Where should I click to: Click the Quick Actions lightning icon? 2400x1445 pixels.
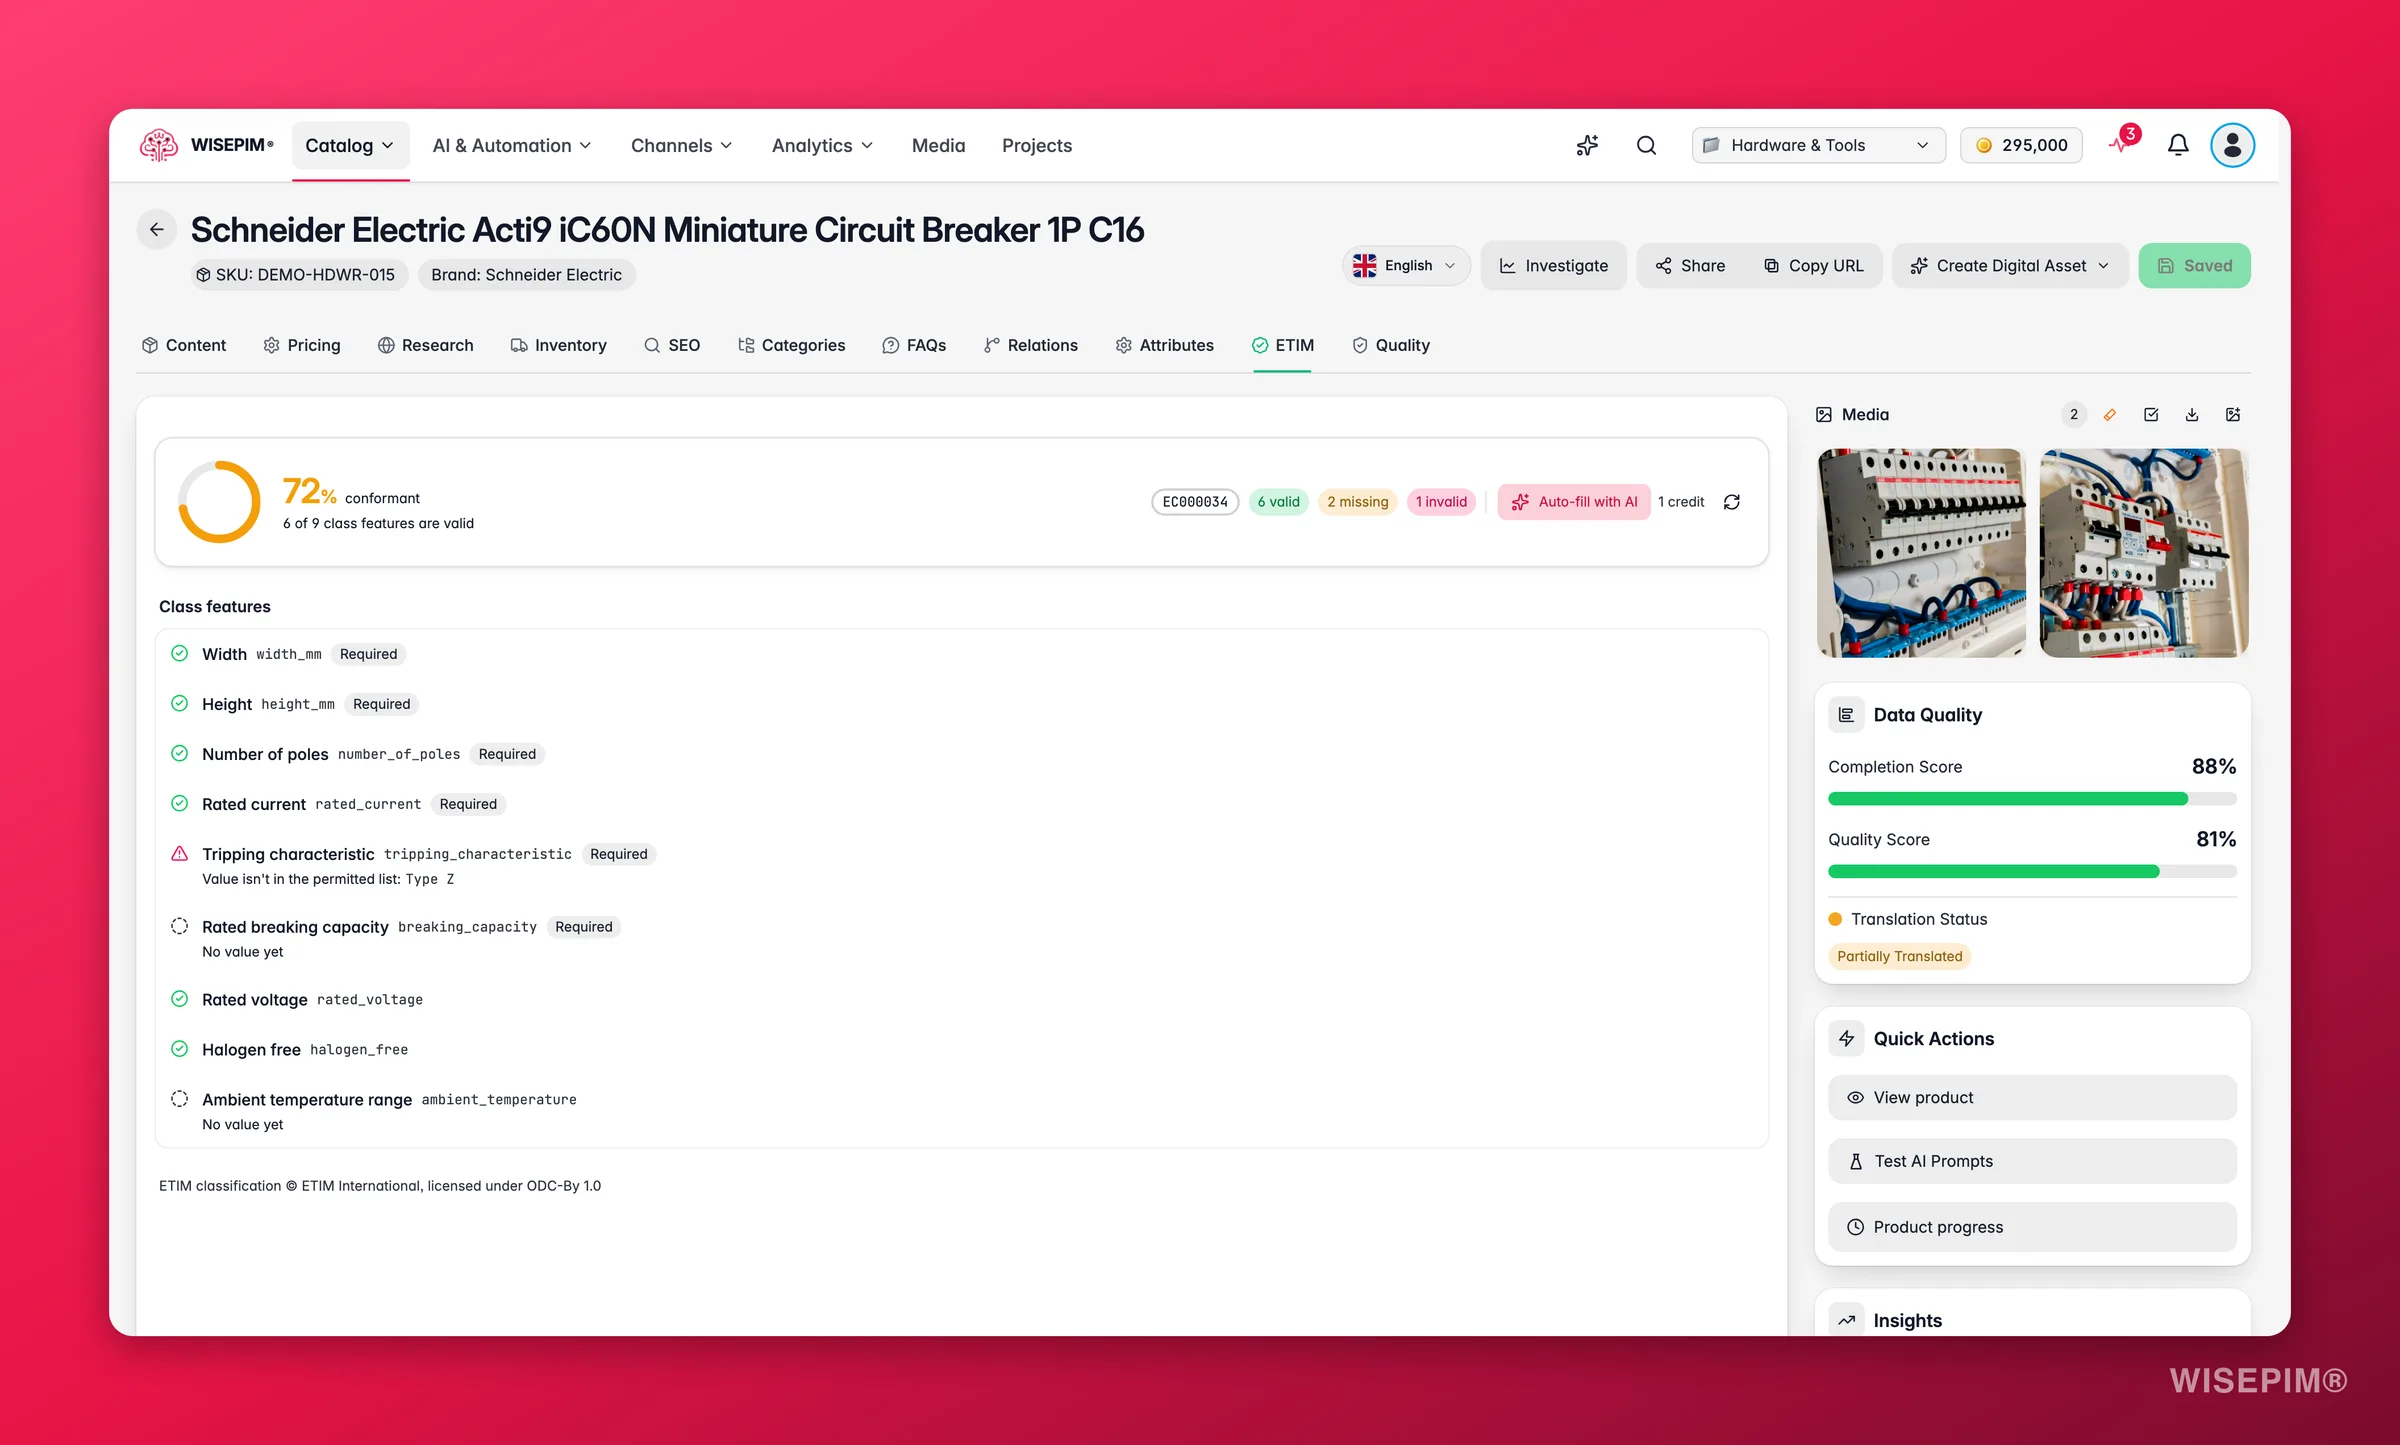[x=1846, y=1039]
